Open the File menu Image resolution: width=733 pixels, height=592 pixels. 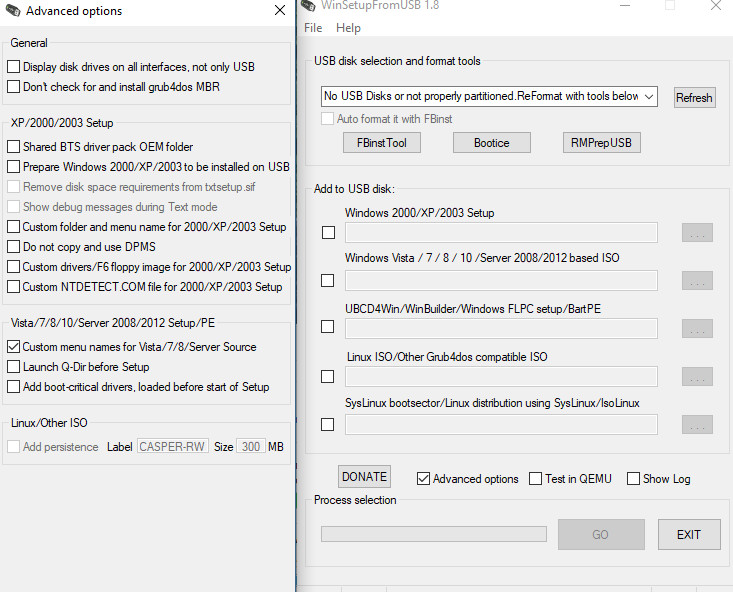click(313, 28)
